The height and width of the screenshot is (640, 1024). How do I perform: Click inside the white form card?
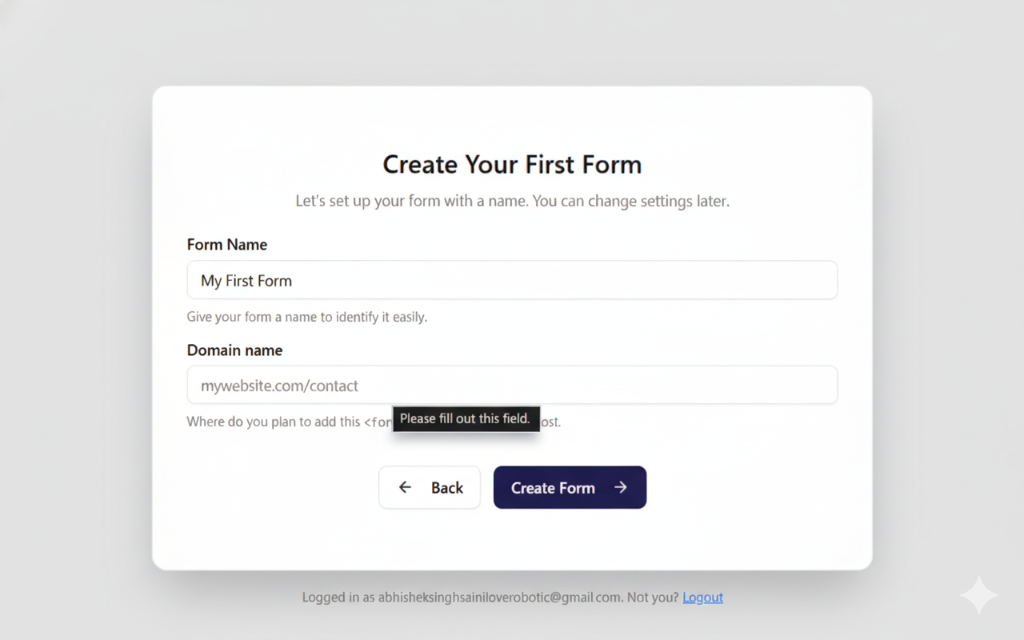pos(512,540)
